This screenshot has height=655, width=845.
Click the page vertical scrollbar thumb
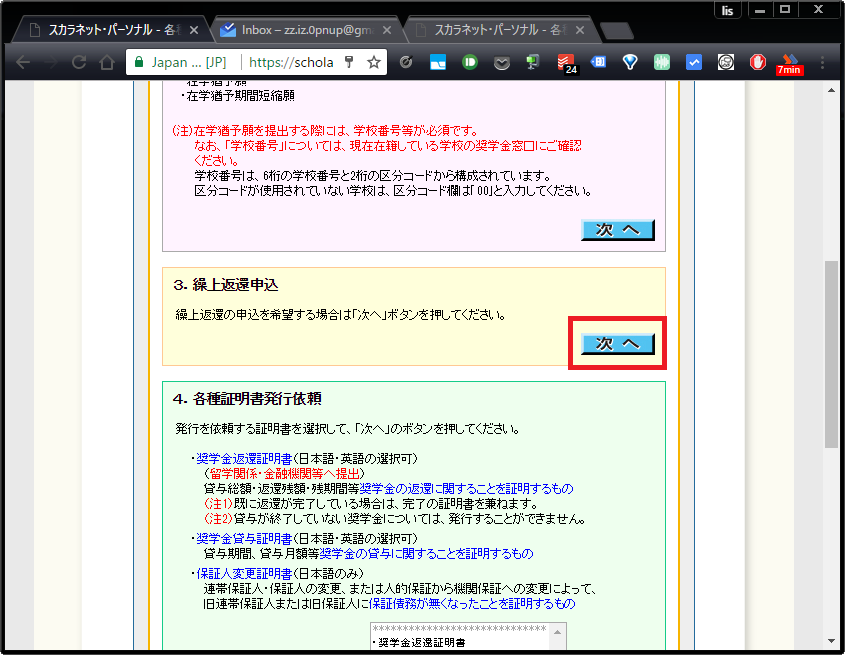(x=832, y=355)
